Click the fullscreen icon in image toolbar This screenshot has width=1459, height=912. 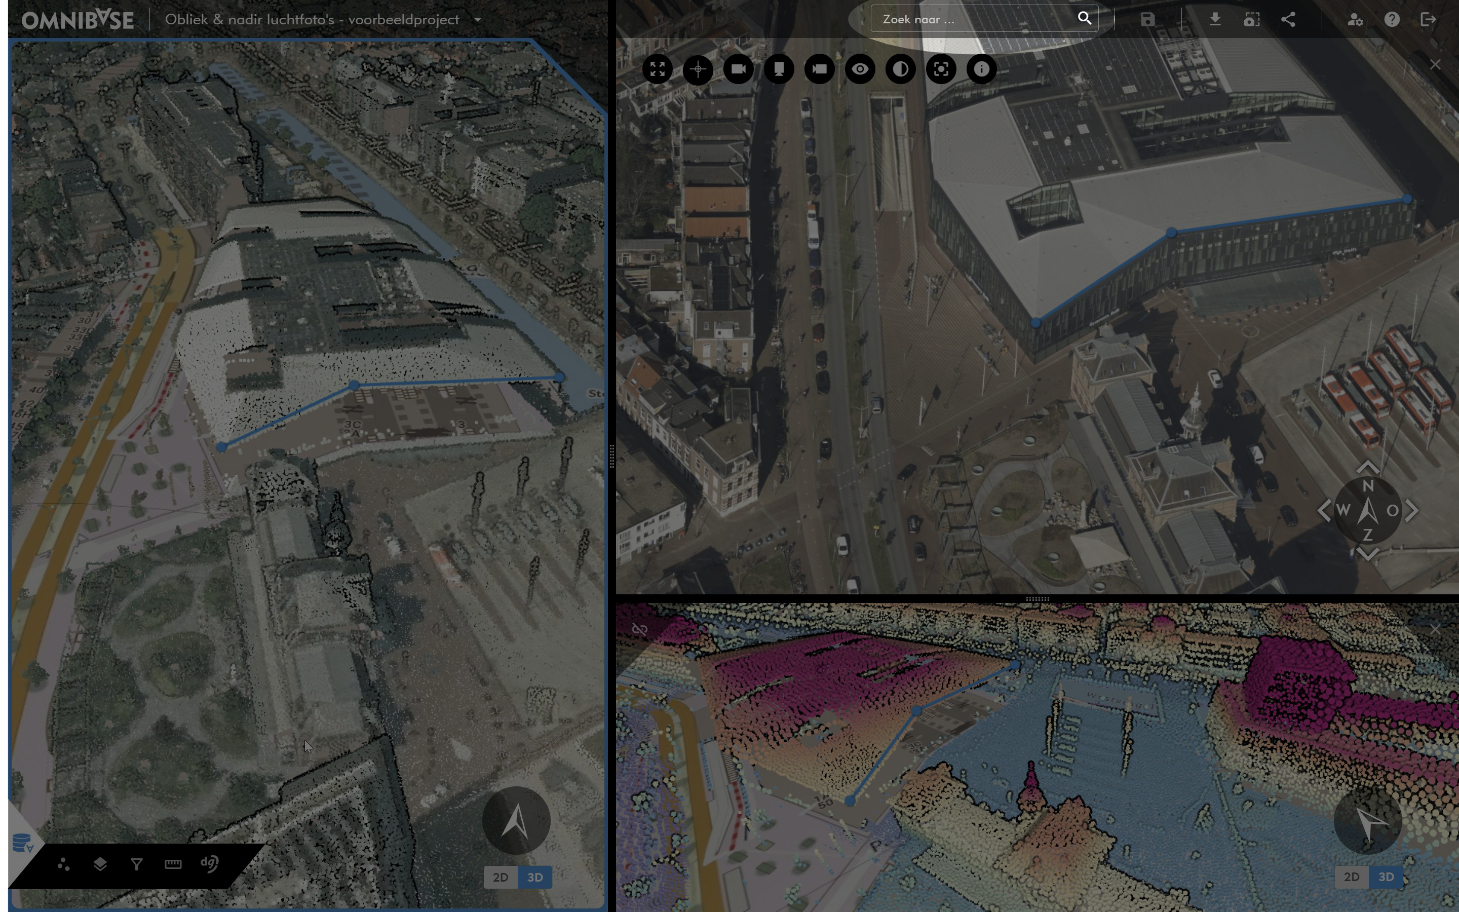(657, 69)
